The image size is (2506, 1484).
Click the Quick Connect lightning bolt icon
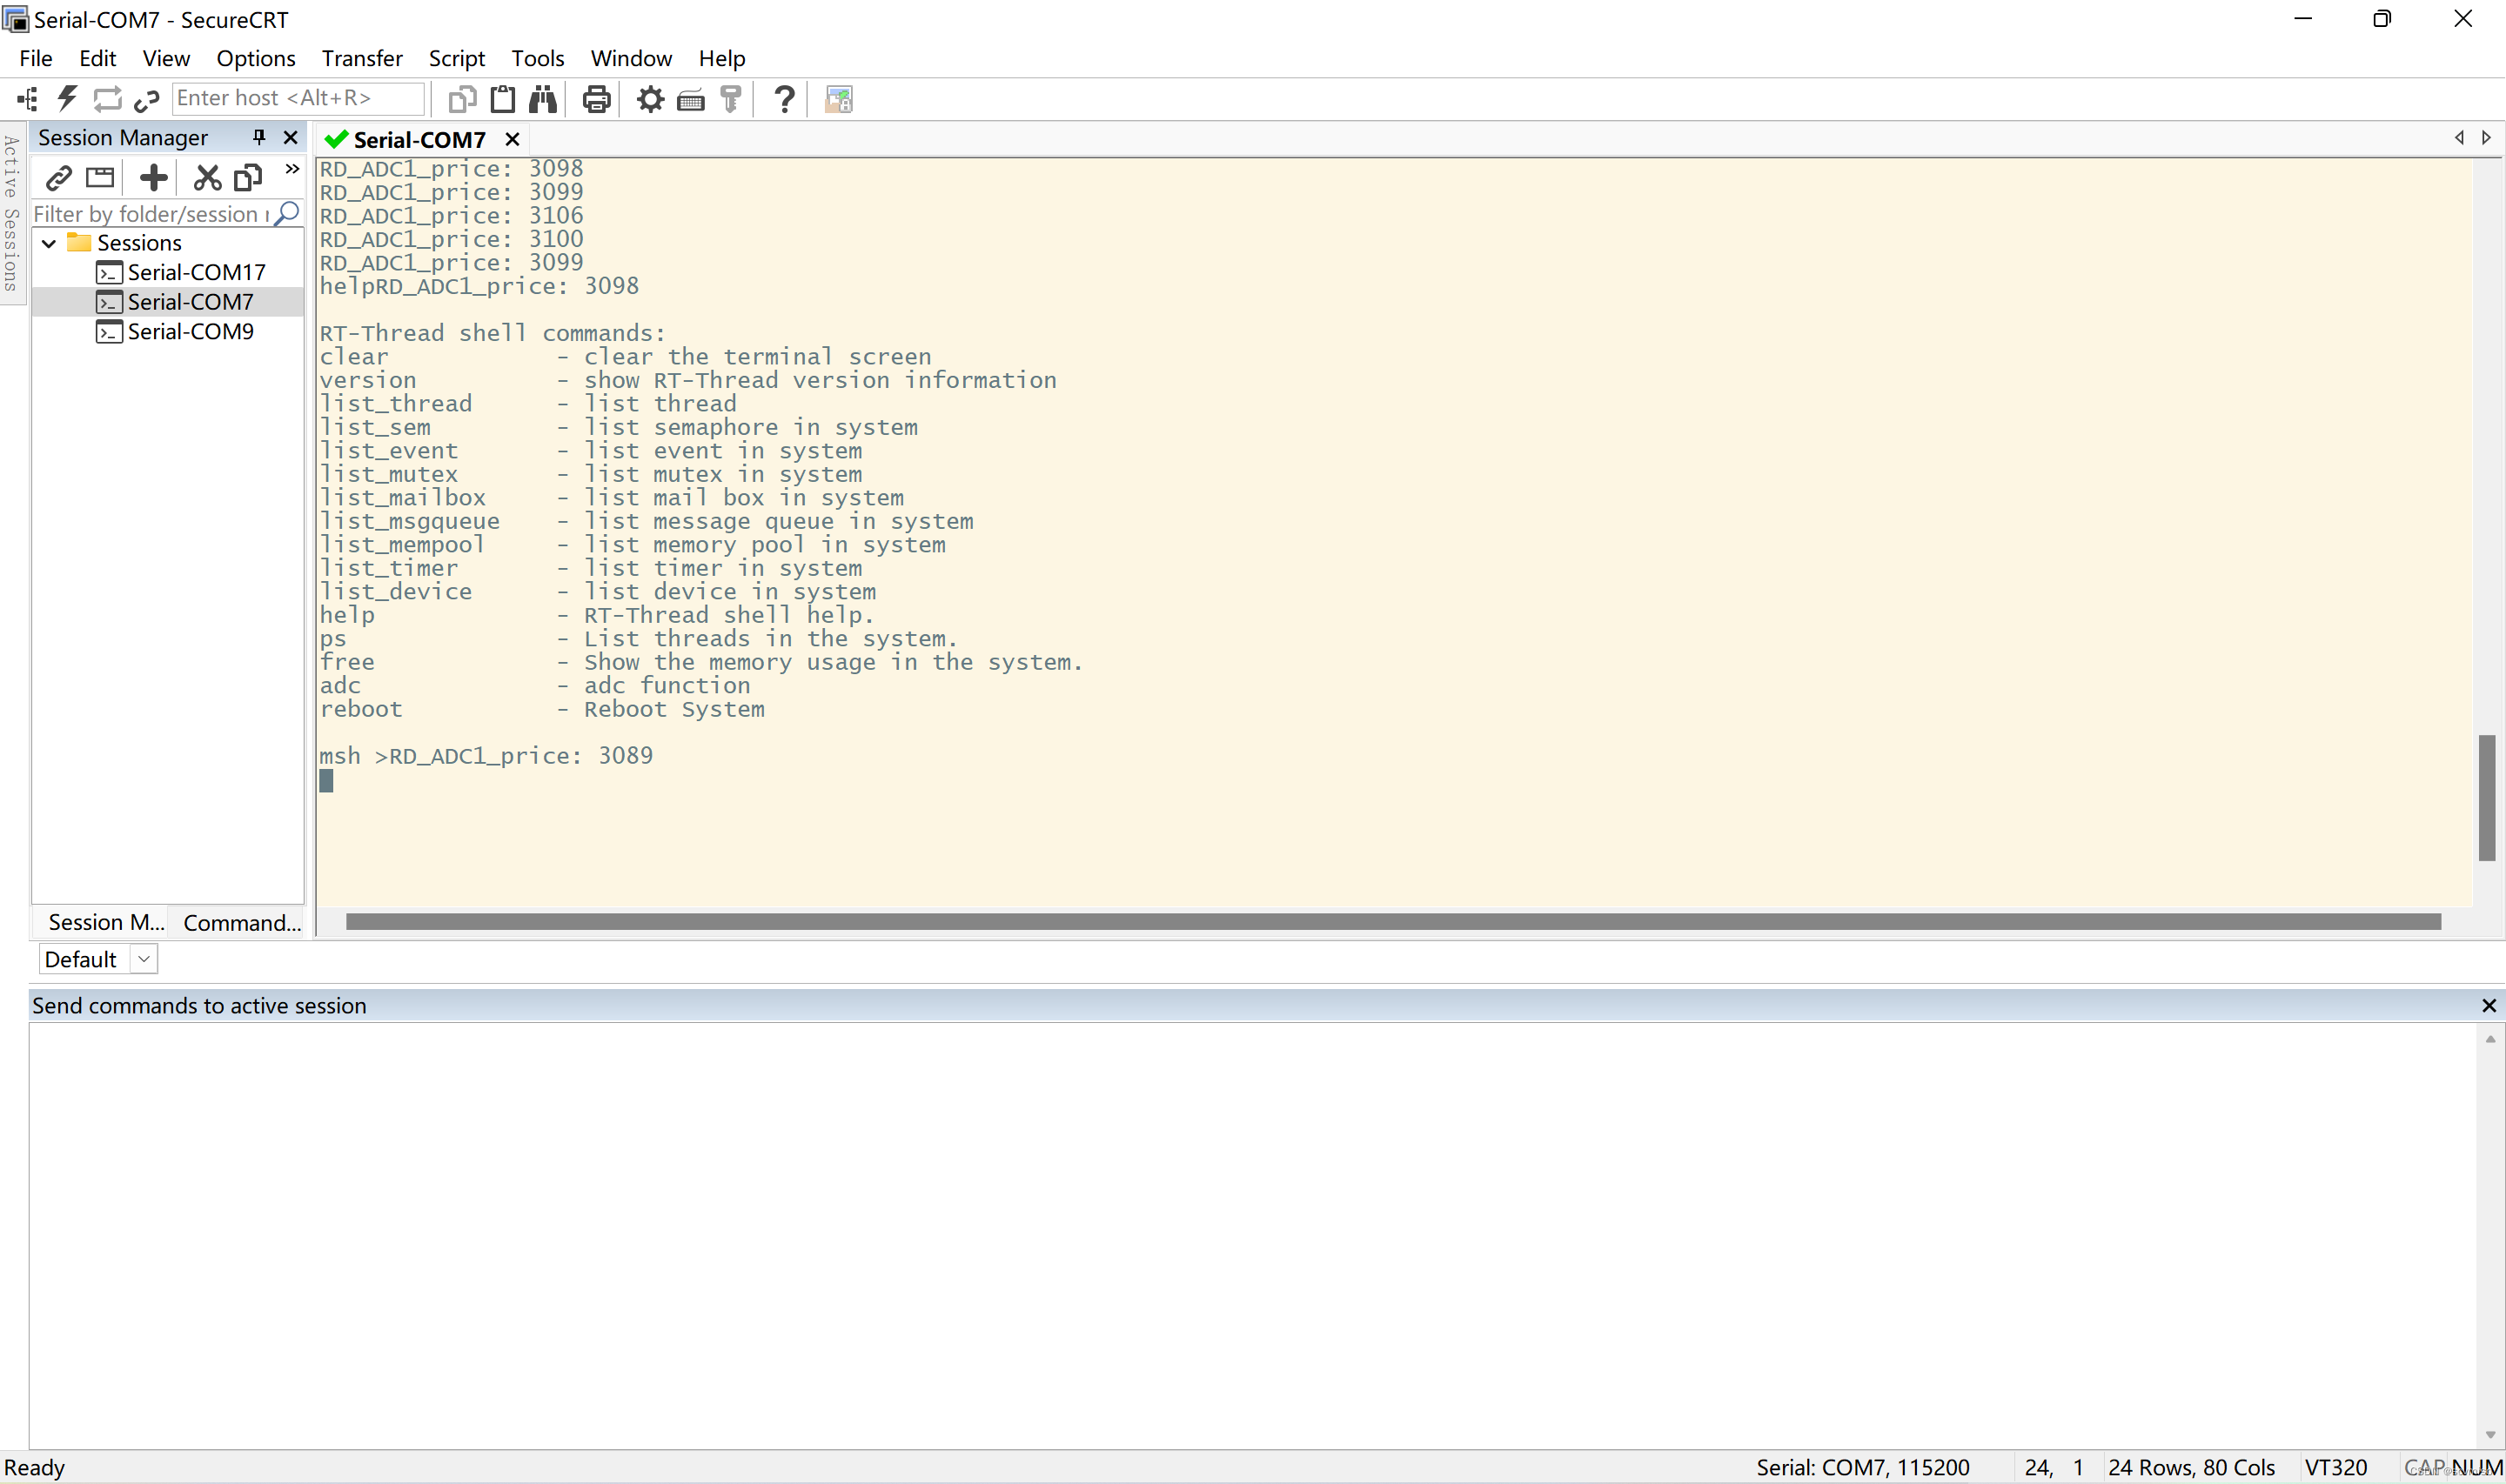[x=67, y=98]
